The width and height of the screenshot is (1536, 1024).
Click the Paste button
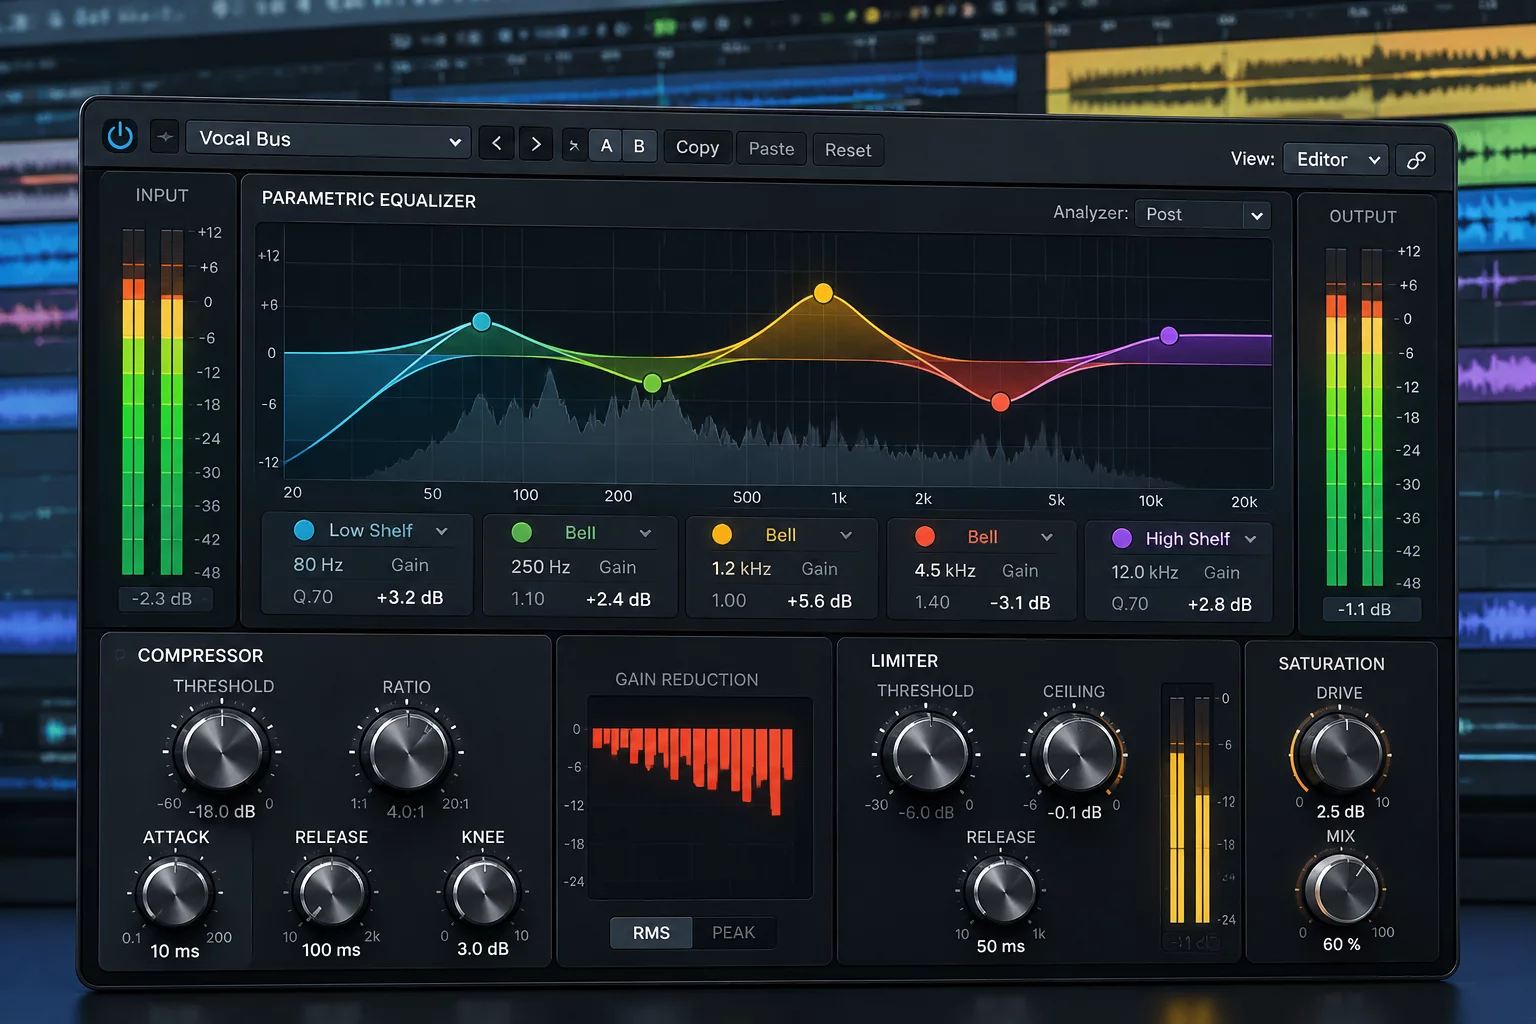pyautogui.click(x=772, y=149)
